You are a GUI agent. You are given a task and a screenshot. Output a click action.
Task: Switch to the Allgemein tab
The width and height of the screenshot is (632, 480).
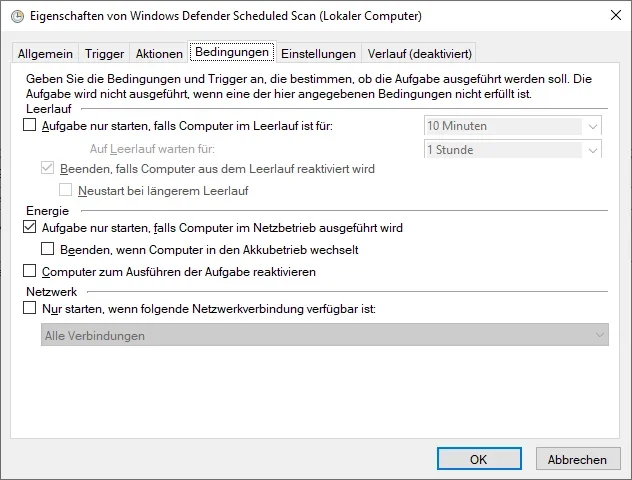tap(46, 53)
